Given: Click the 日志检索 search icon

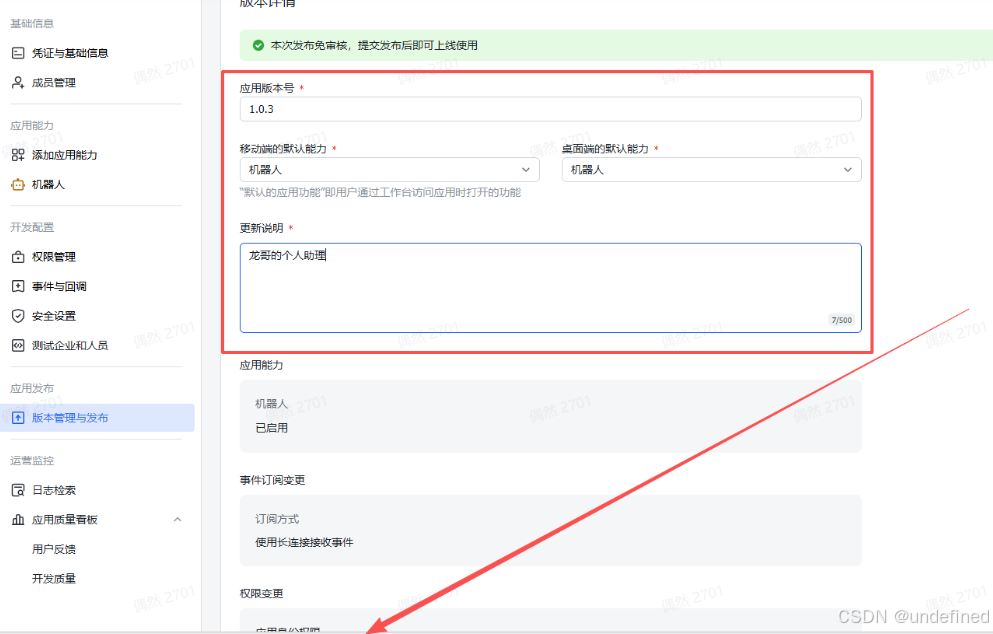Looking at the screenshot, I should (x=18, y=490).
